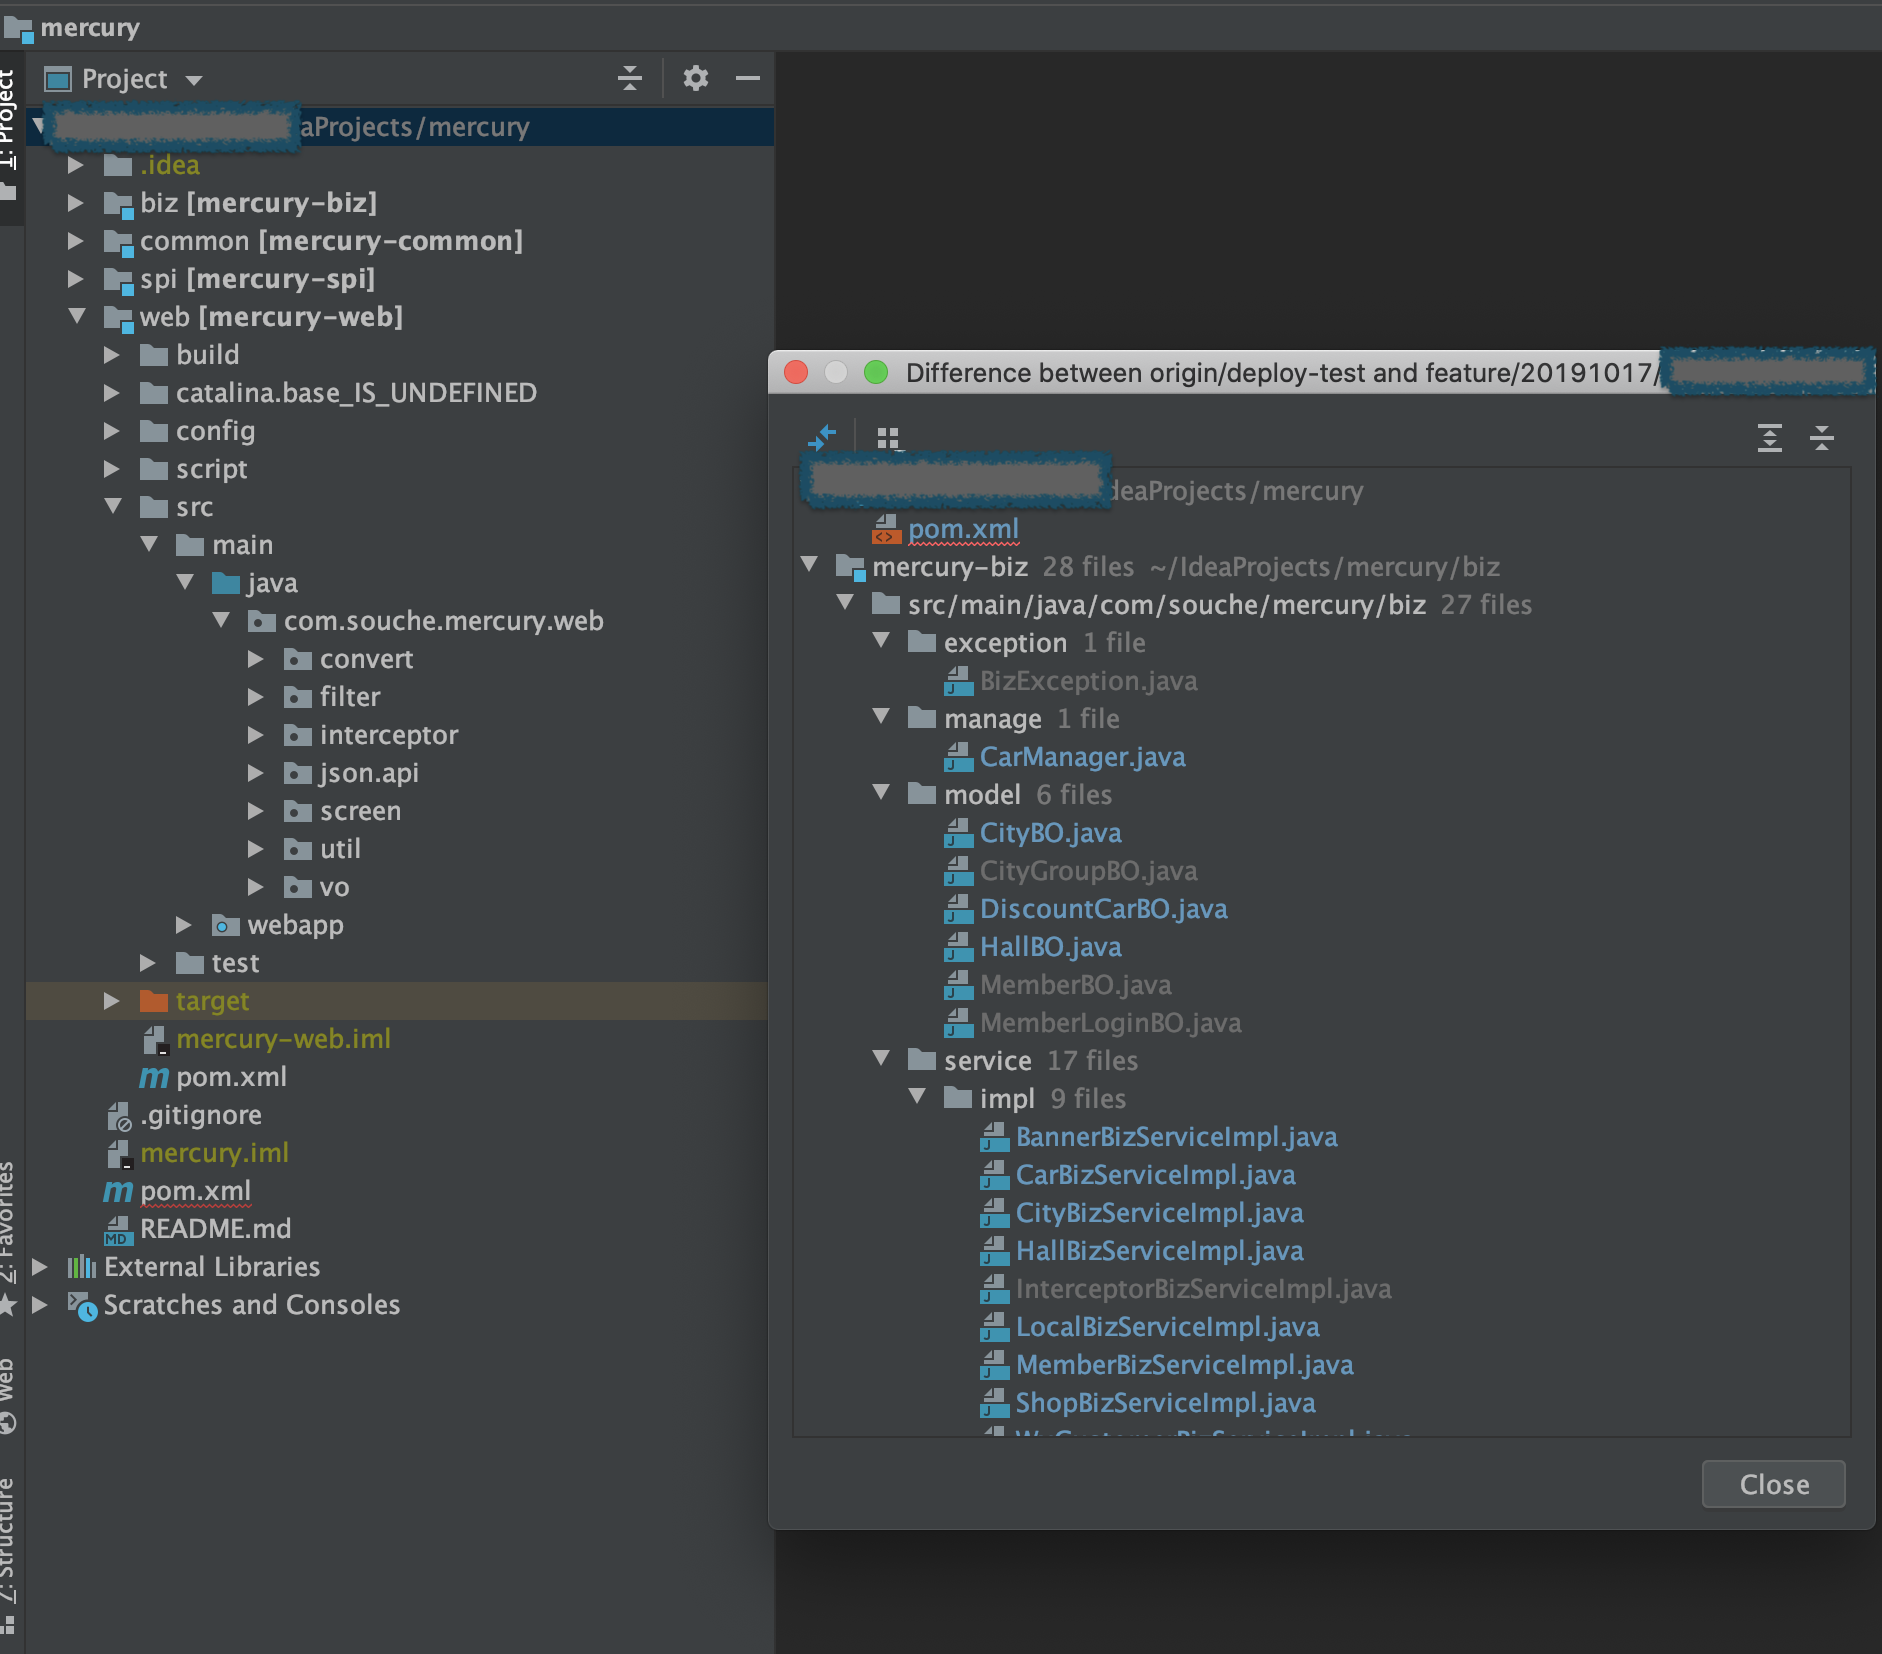Select the mercury.iml file

tap(214, 1153)
